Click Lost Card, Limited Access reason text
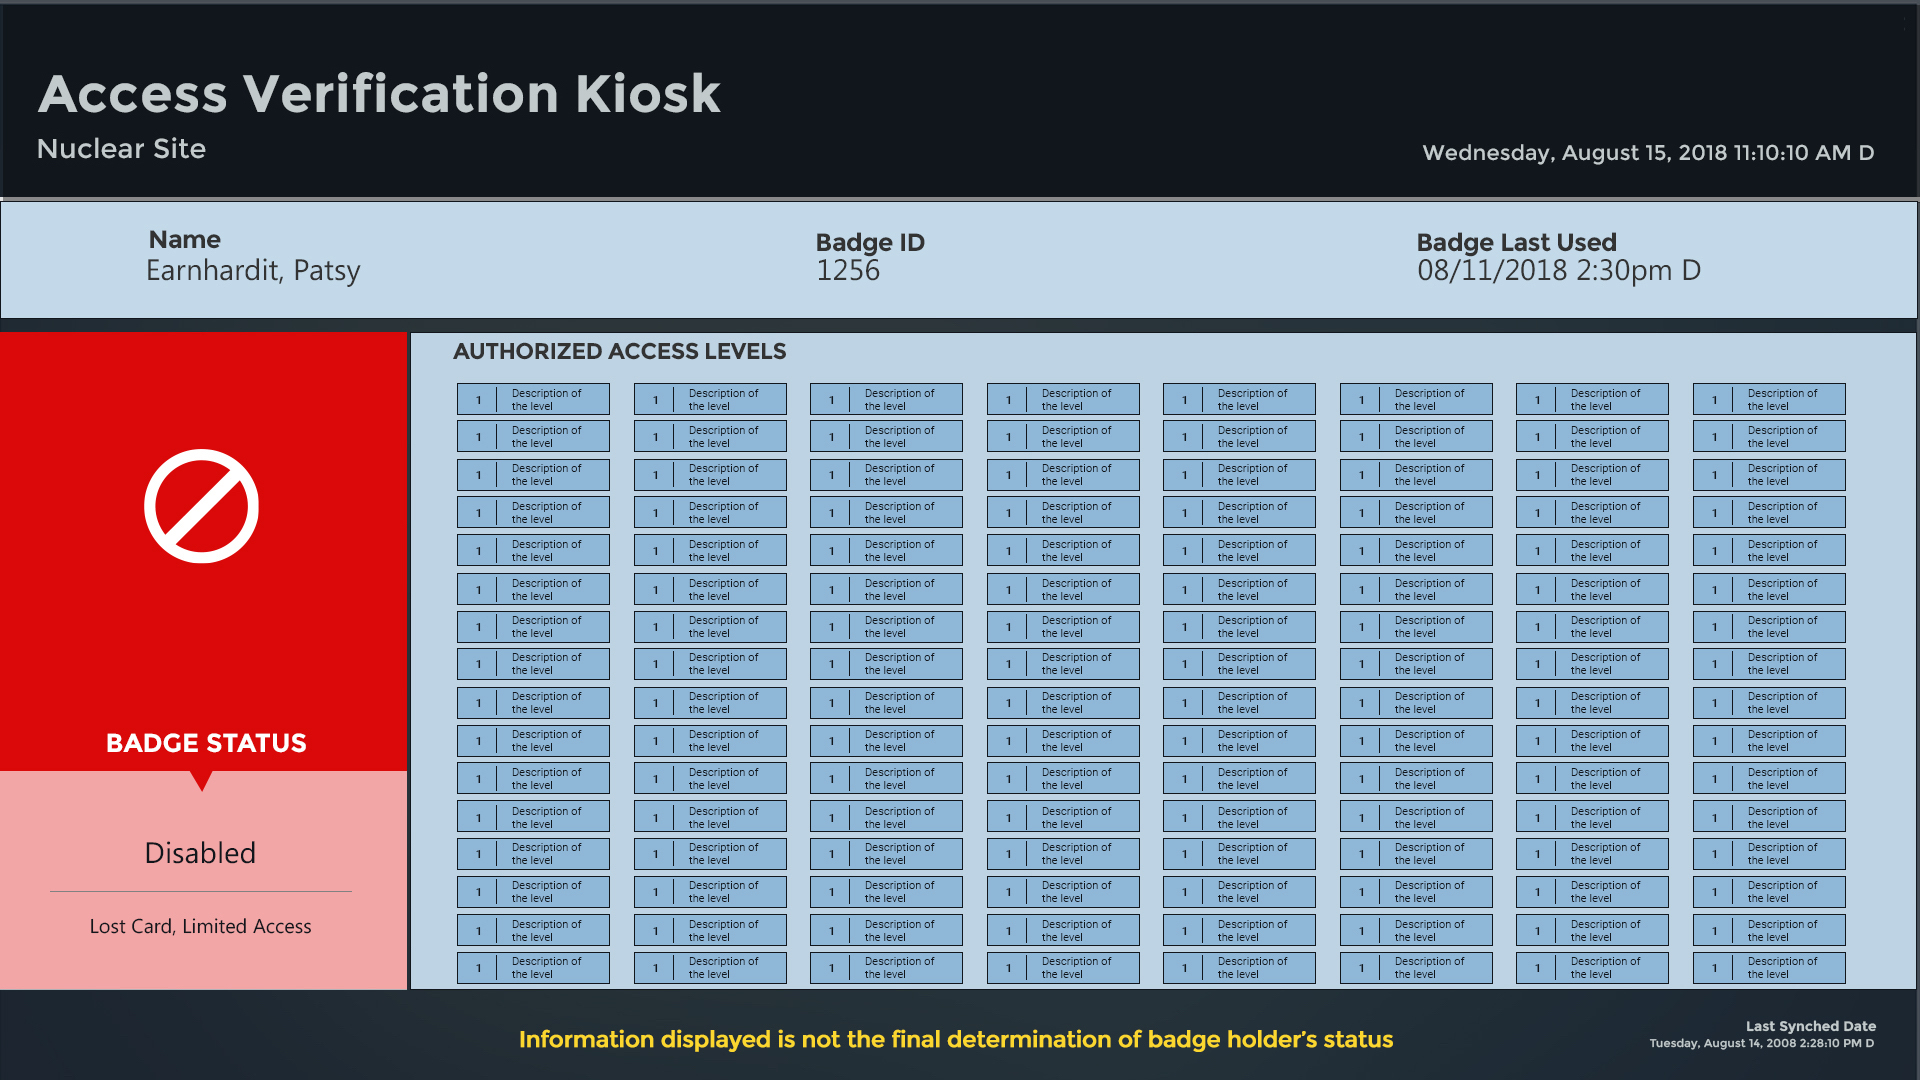 [200, 926]
